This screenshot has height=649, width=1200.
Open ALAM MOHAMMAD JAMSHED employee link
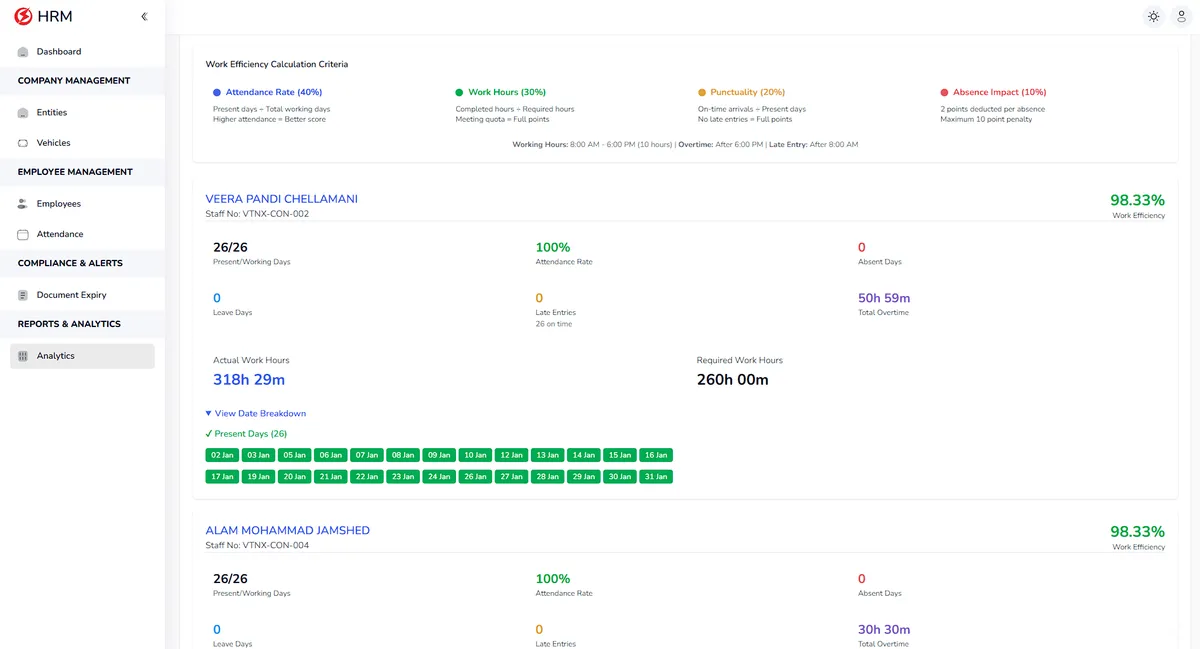(x=287, y=530)
